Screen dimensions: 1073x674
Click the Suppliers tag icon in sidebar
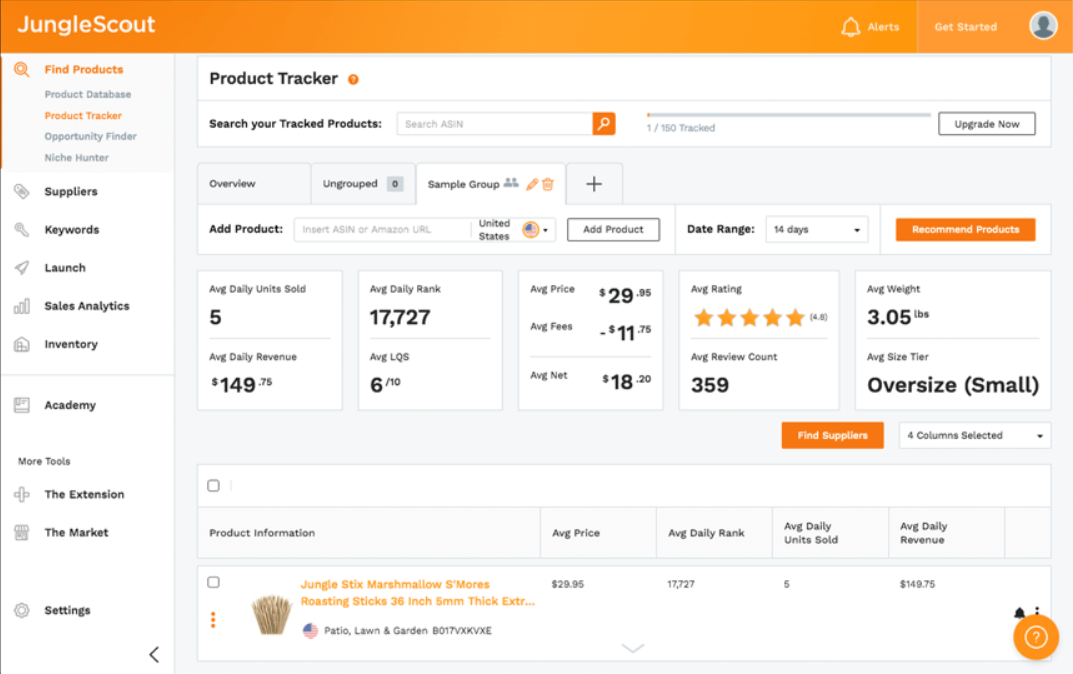point(22,192)
